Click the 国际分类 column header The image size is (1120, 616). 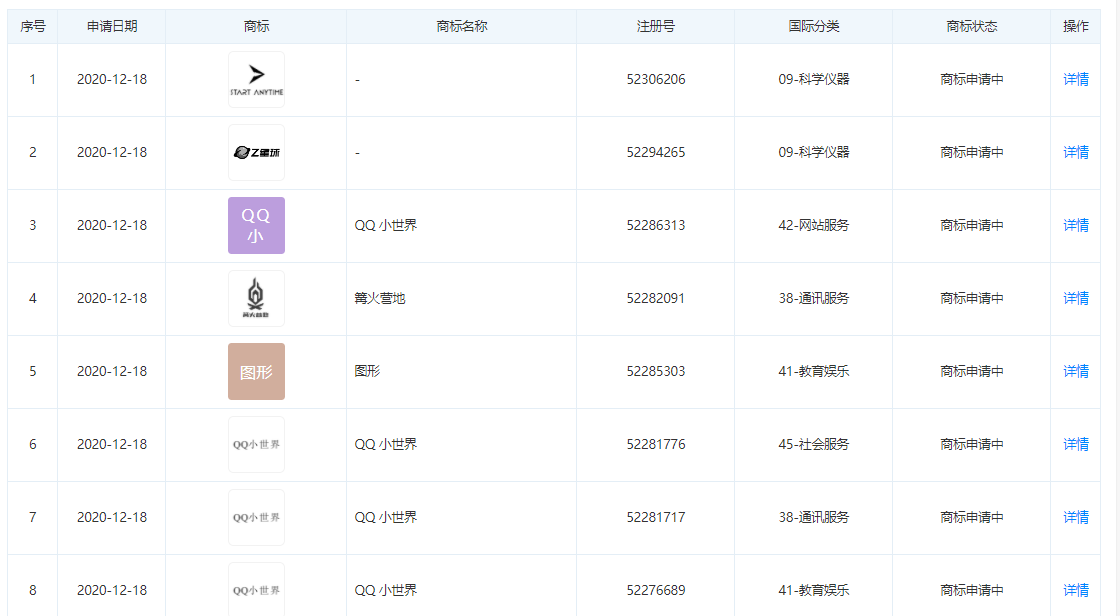[x=814, y=27]
